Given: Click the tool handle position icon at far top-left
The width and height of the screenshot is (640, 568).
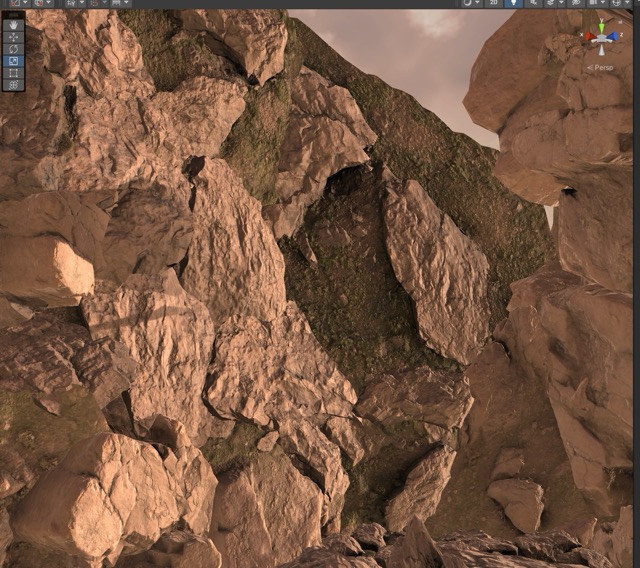Looking at the screenshot, I should click(x=16, y=2).
